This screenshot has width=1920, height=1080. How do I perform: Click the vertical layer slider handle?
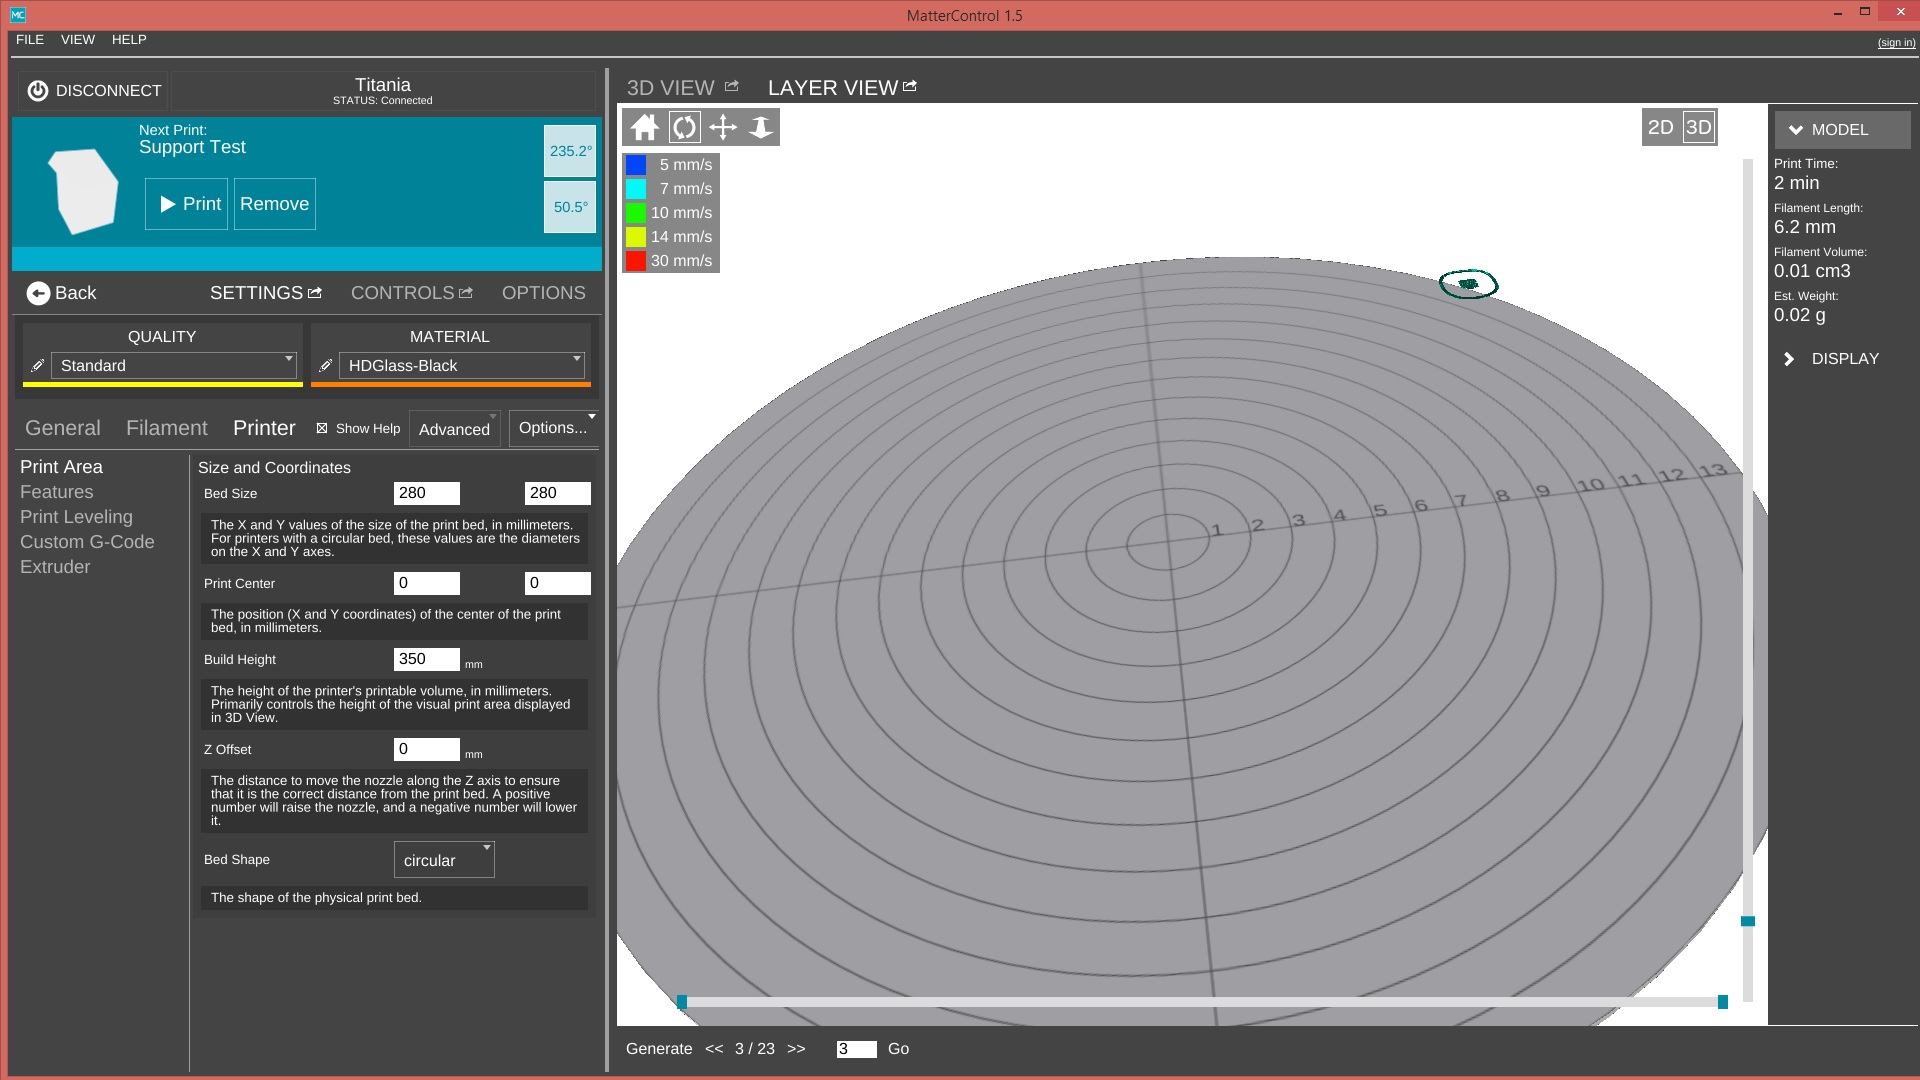click(1748, 921)
